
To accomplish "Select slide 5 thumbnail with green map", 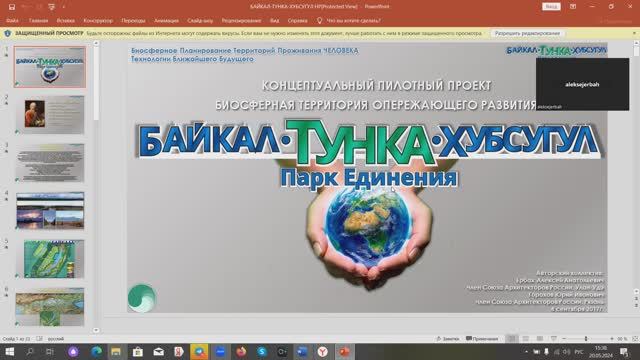I will [50, 259].
